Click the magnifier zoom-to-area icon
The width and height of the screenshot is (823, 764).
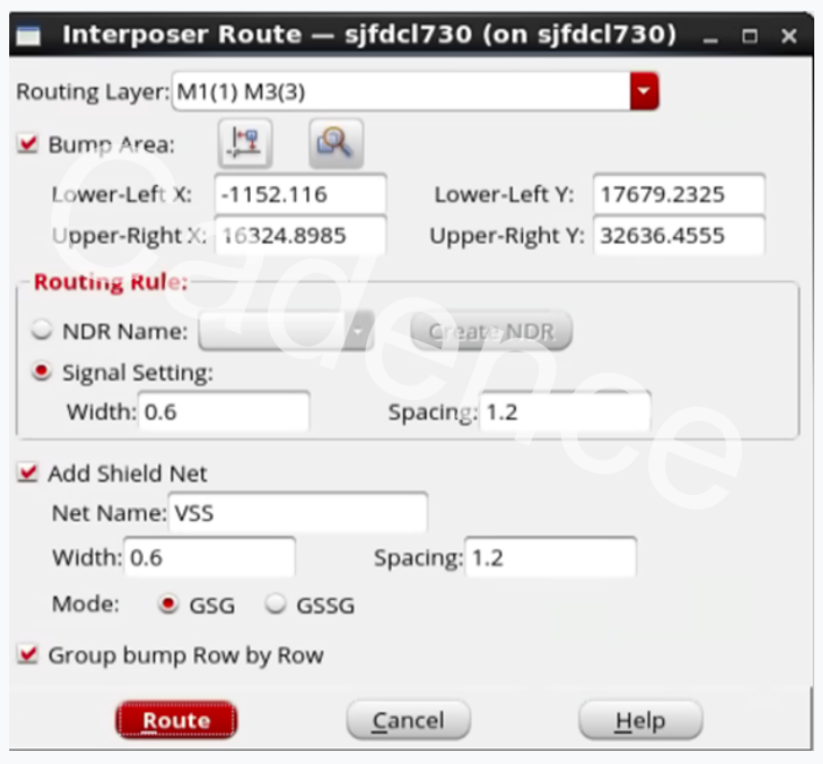tap(335, 143)
